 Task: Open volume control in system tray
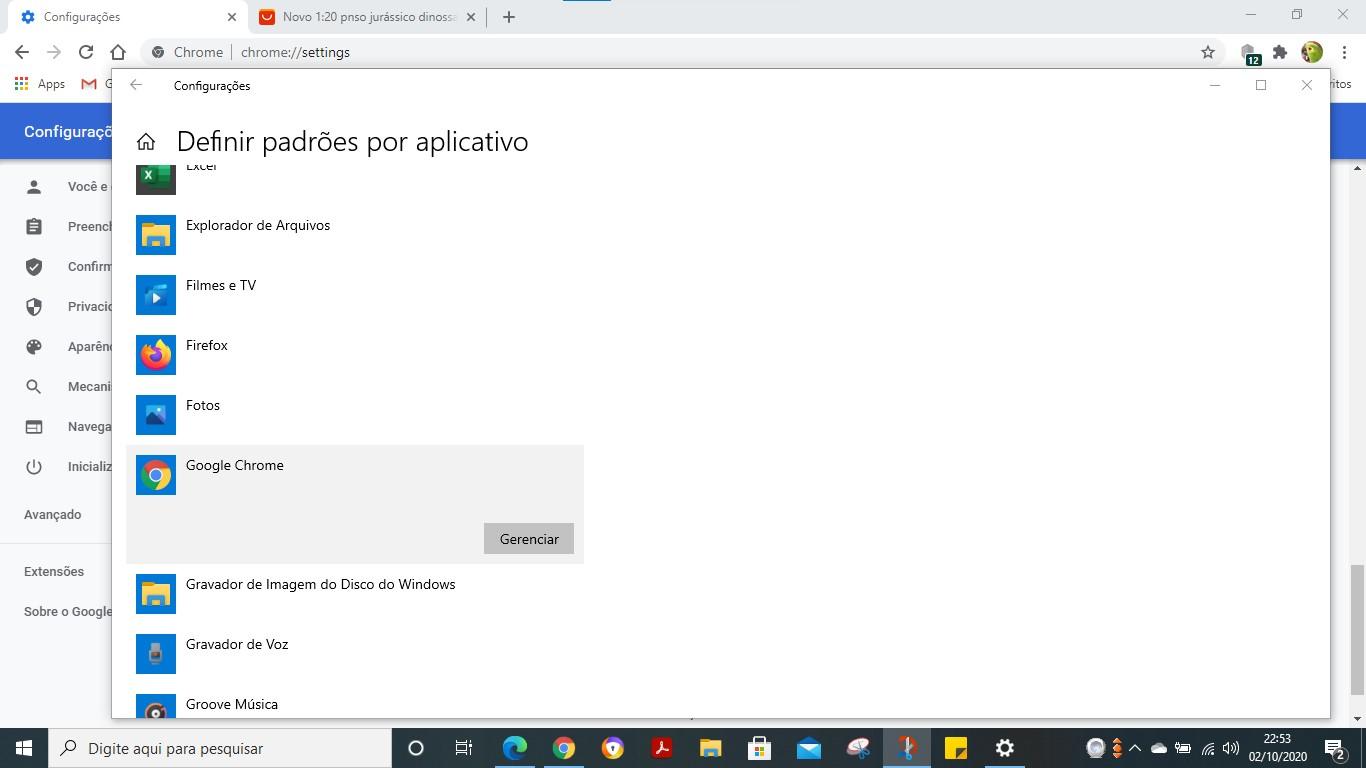1231,748
